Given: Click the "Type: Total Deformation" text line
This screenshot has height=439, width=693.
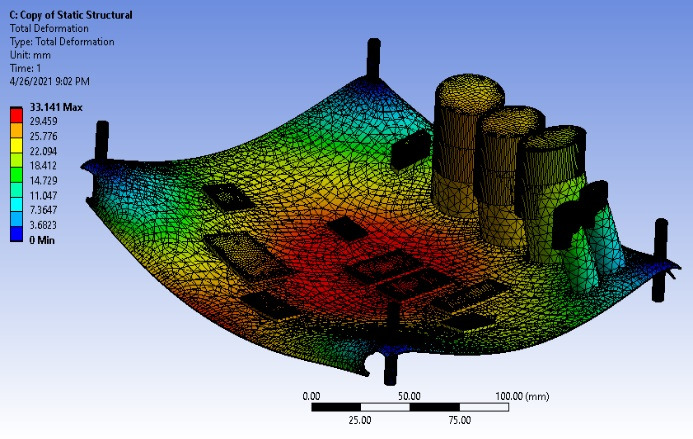Looking at the screenshot, I should click(x=61, y=42).
